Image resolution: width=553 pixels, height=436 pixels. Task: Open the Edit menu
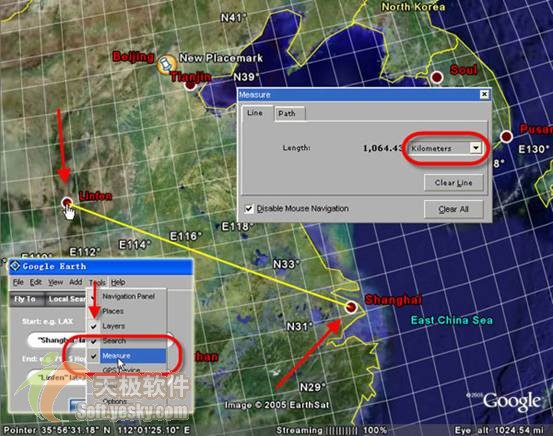tap(36, 282)
